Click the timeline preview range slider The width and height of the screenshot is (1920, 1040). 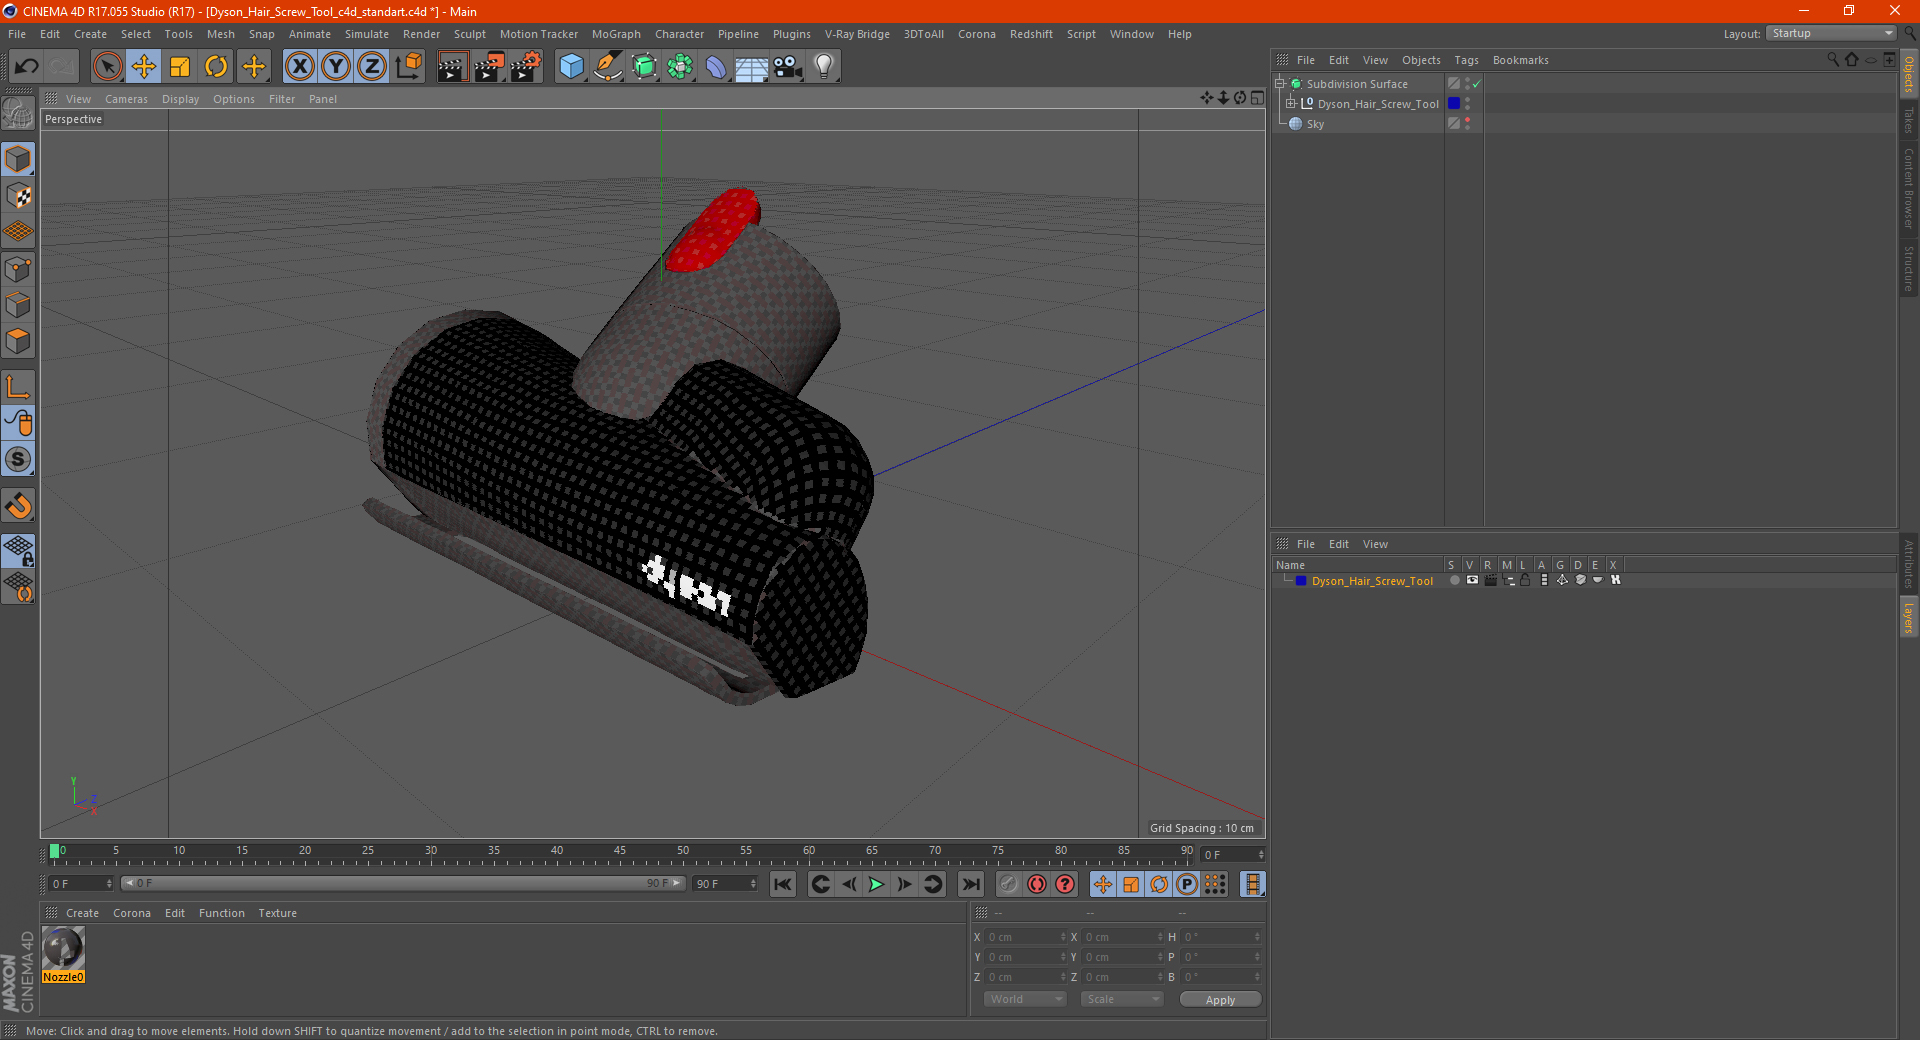(402, 883)
